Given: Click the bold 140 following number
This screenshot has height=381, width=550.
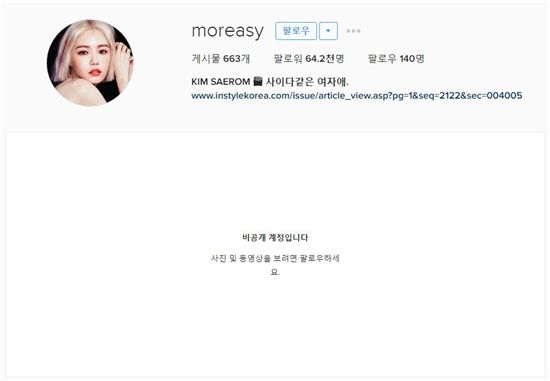Looking at the screenshot, I should pos(407,59).
